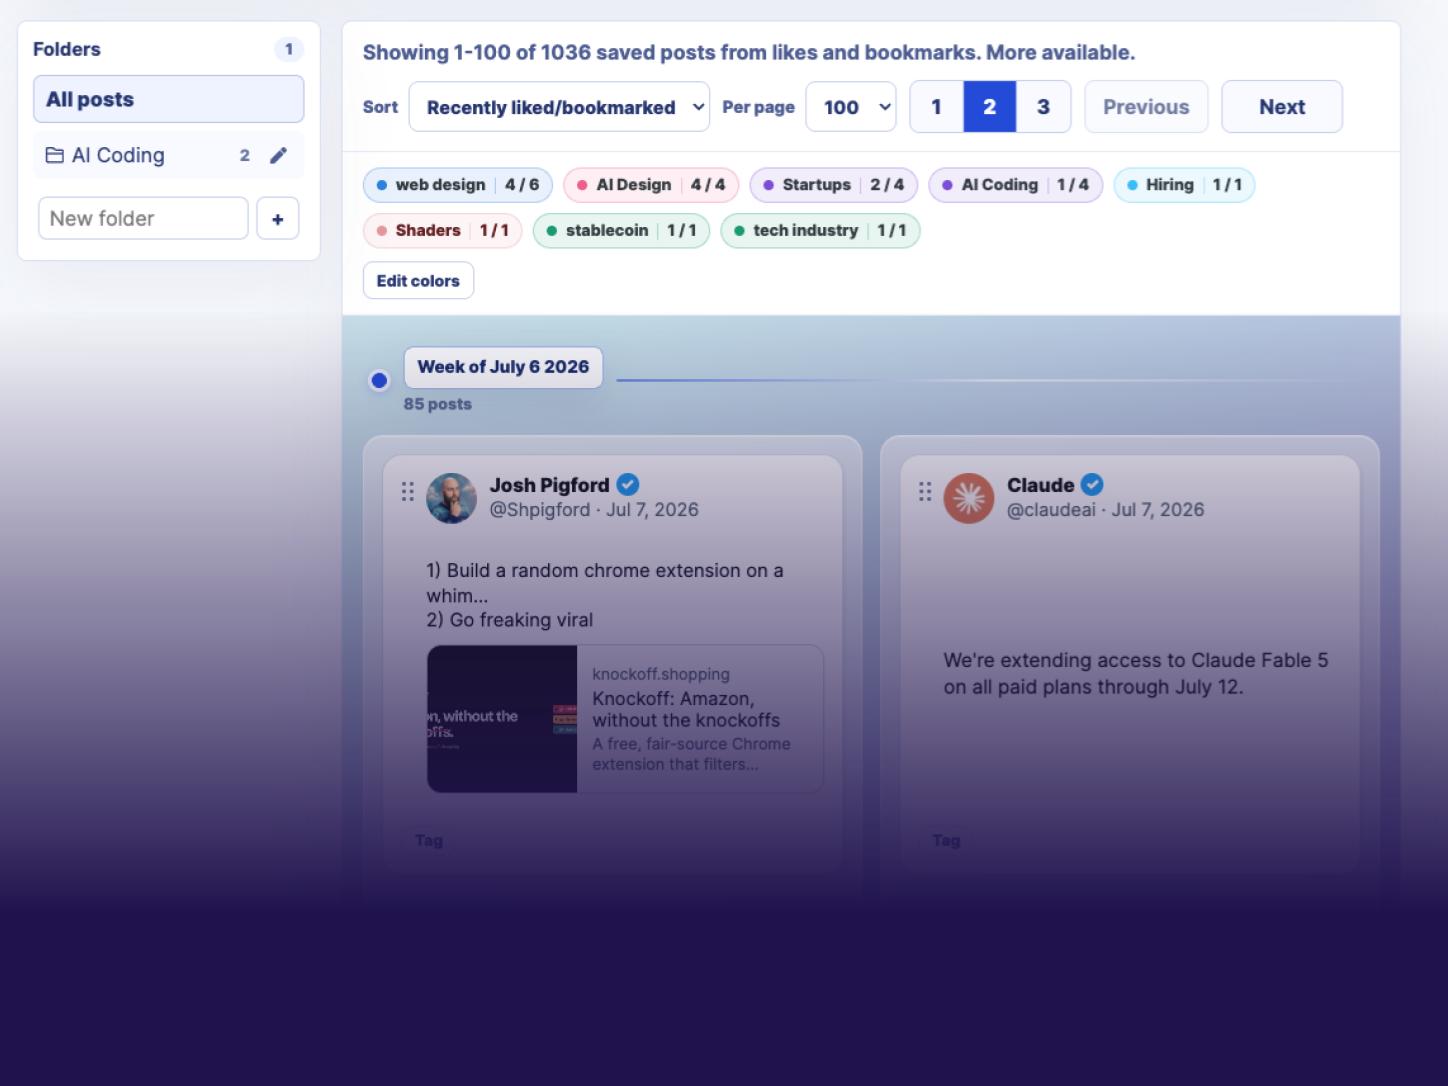Click the Claude Fable 5 post text
Image resolution: width=1448 pixels, height=1086 pixels.
pos(1136,673)
